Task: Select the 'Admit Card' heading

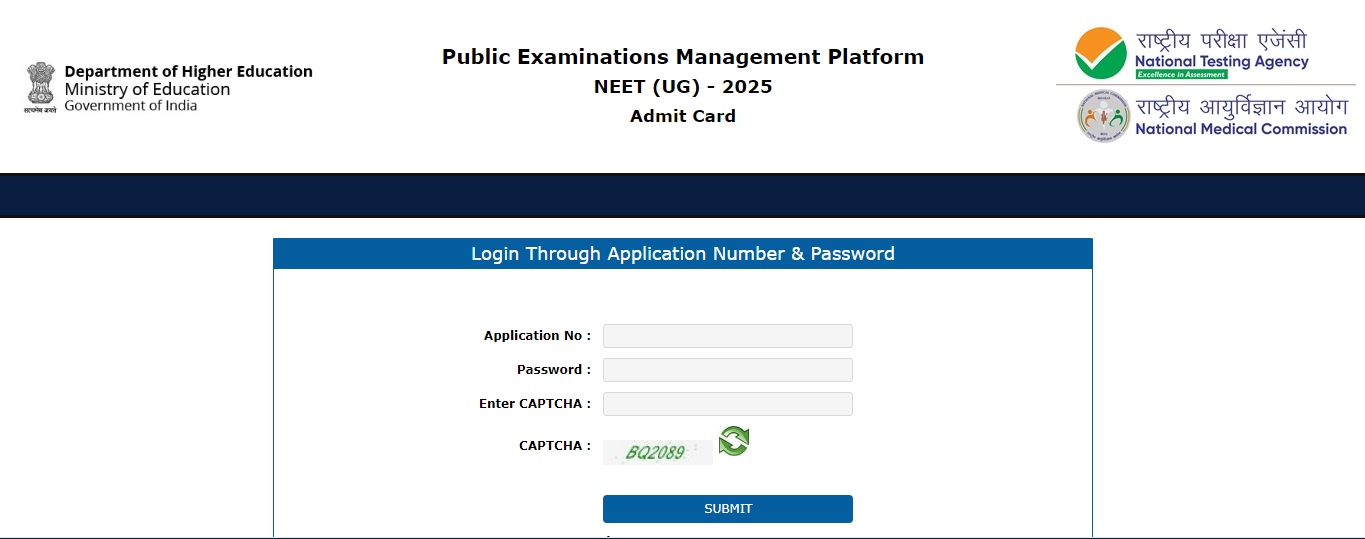Action: [683, 116]
